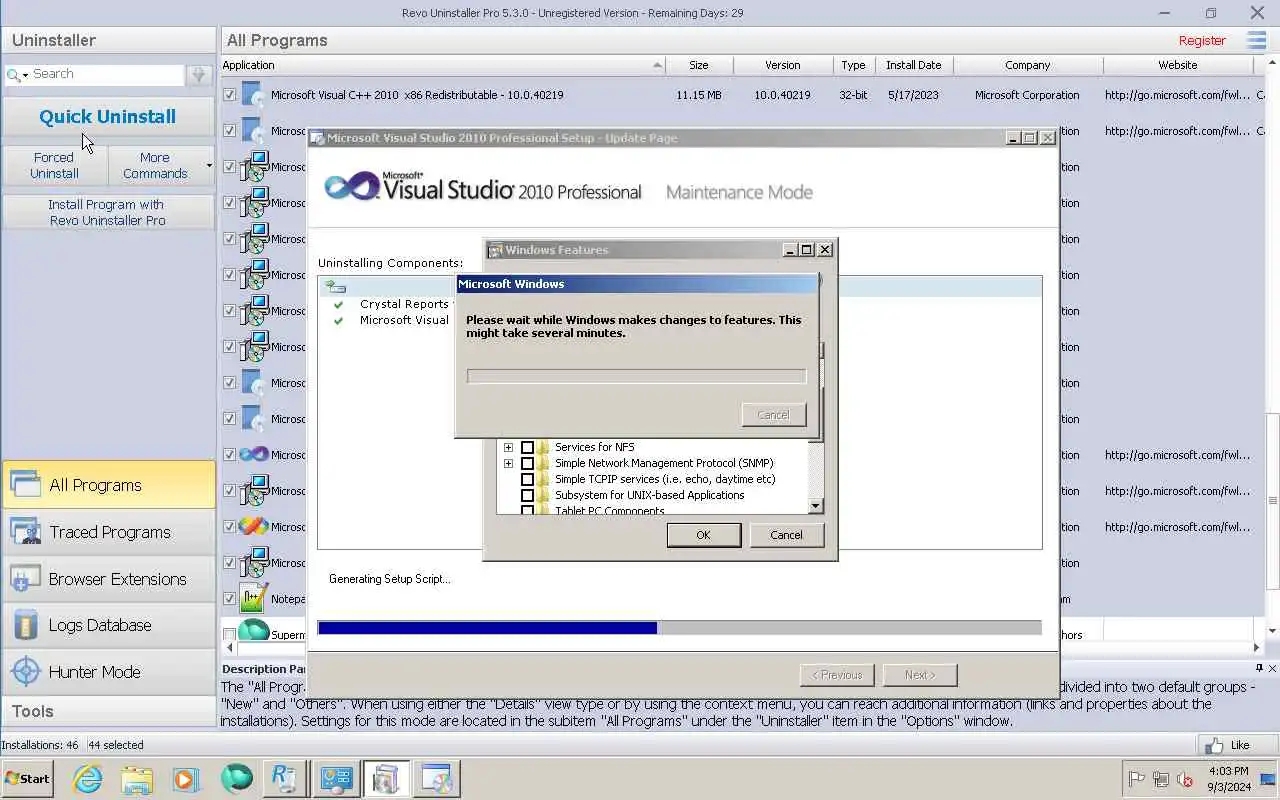Open Traced Programs via its sidebar icon
Screen dimensions: 1280x800
coord(25,532)
